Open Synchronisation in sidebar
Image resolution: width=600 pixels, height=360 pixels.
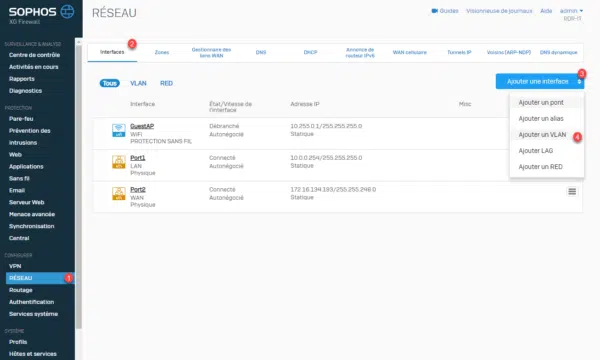point(32,226)
